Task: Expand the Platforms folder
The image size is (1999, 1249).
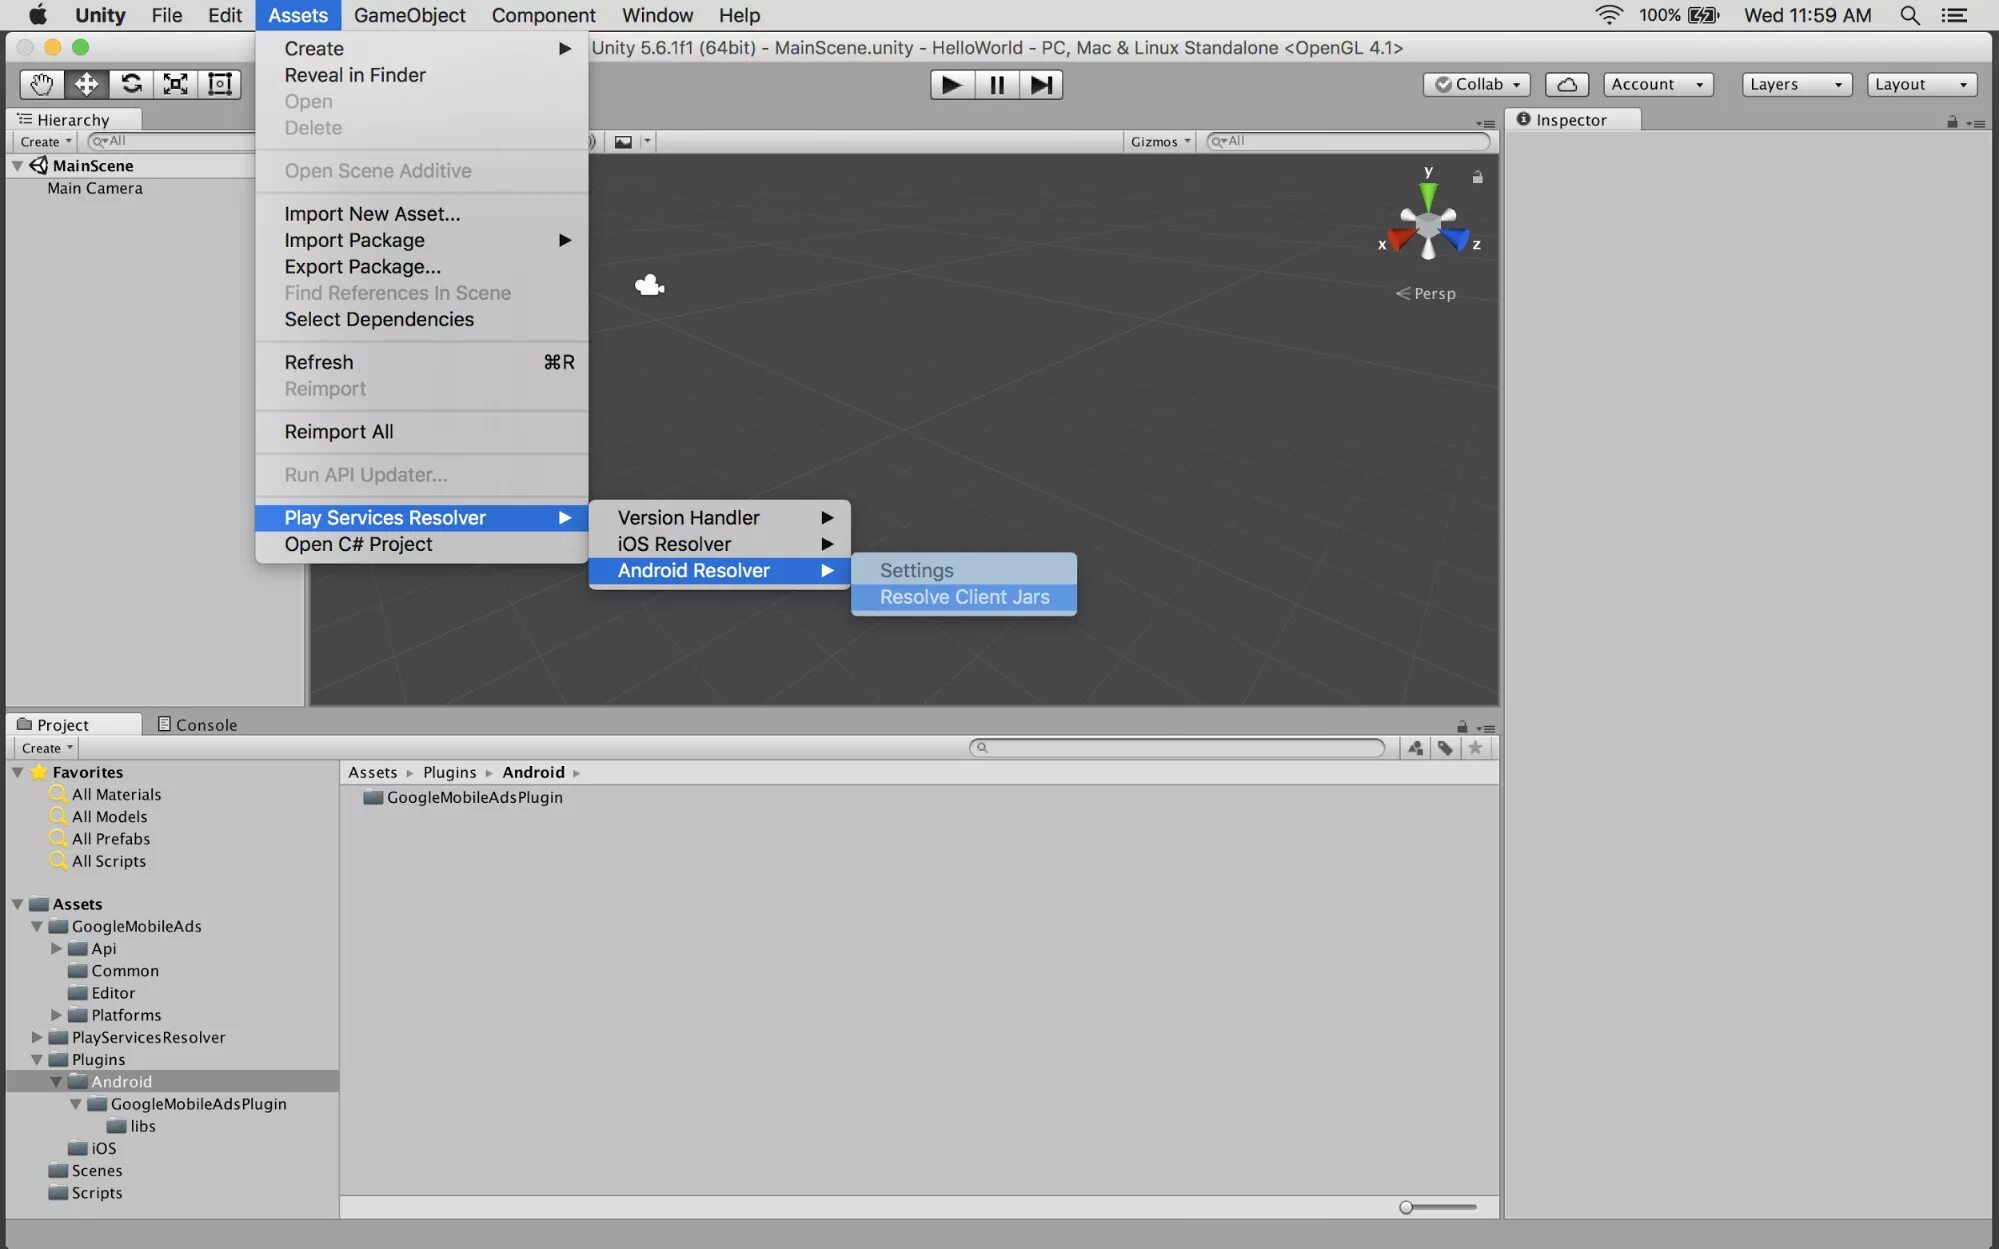Action: pyautogui.click(x=56, y=1015)
